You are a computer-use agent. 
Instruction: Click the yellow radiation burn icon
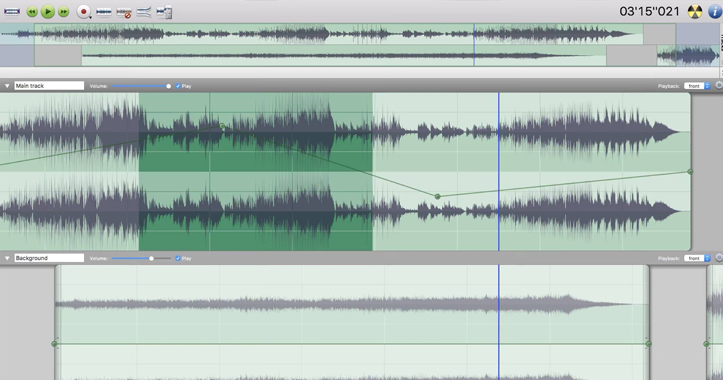coord(694,12)
